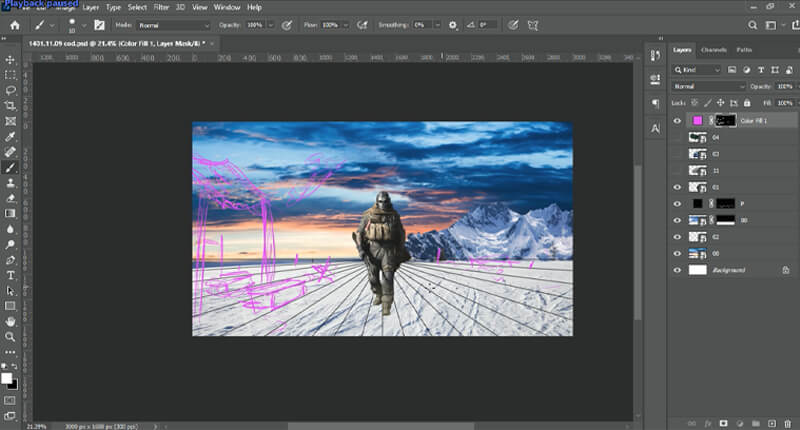
Task: Select the Rectangular Marquee tool
Action: tap(10, 75)
